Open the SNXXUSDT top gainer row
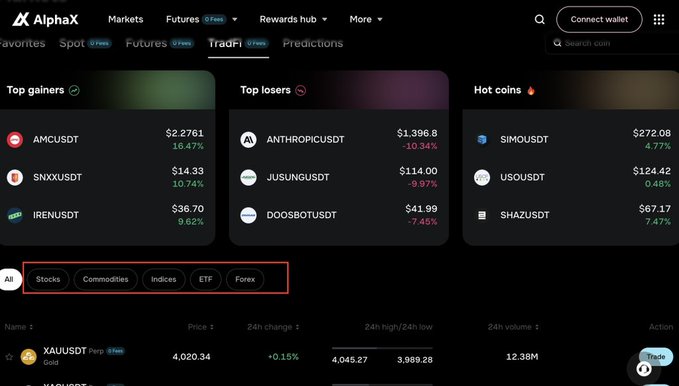This screenshot has height=386, width=679. (105, 177)
